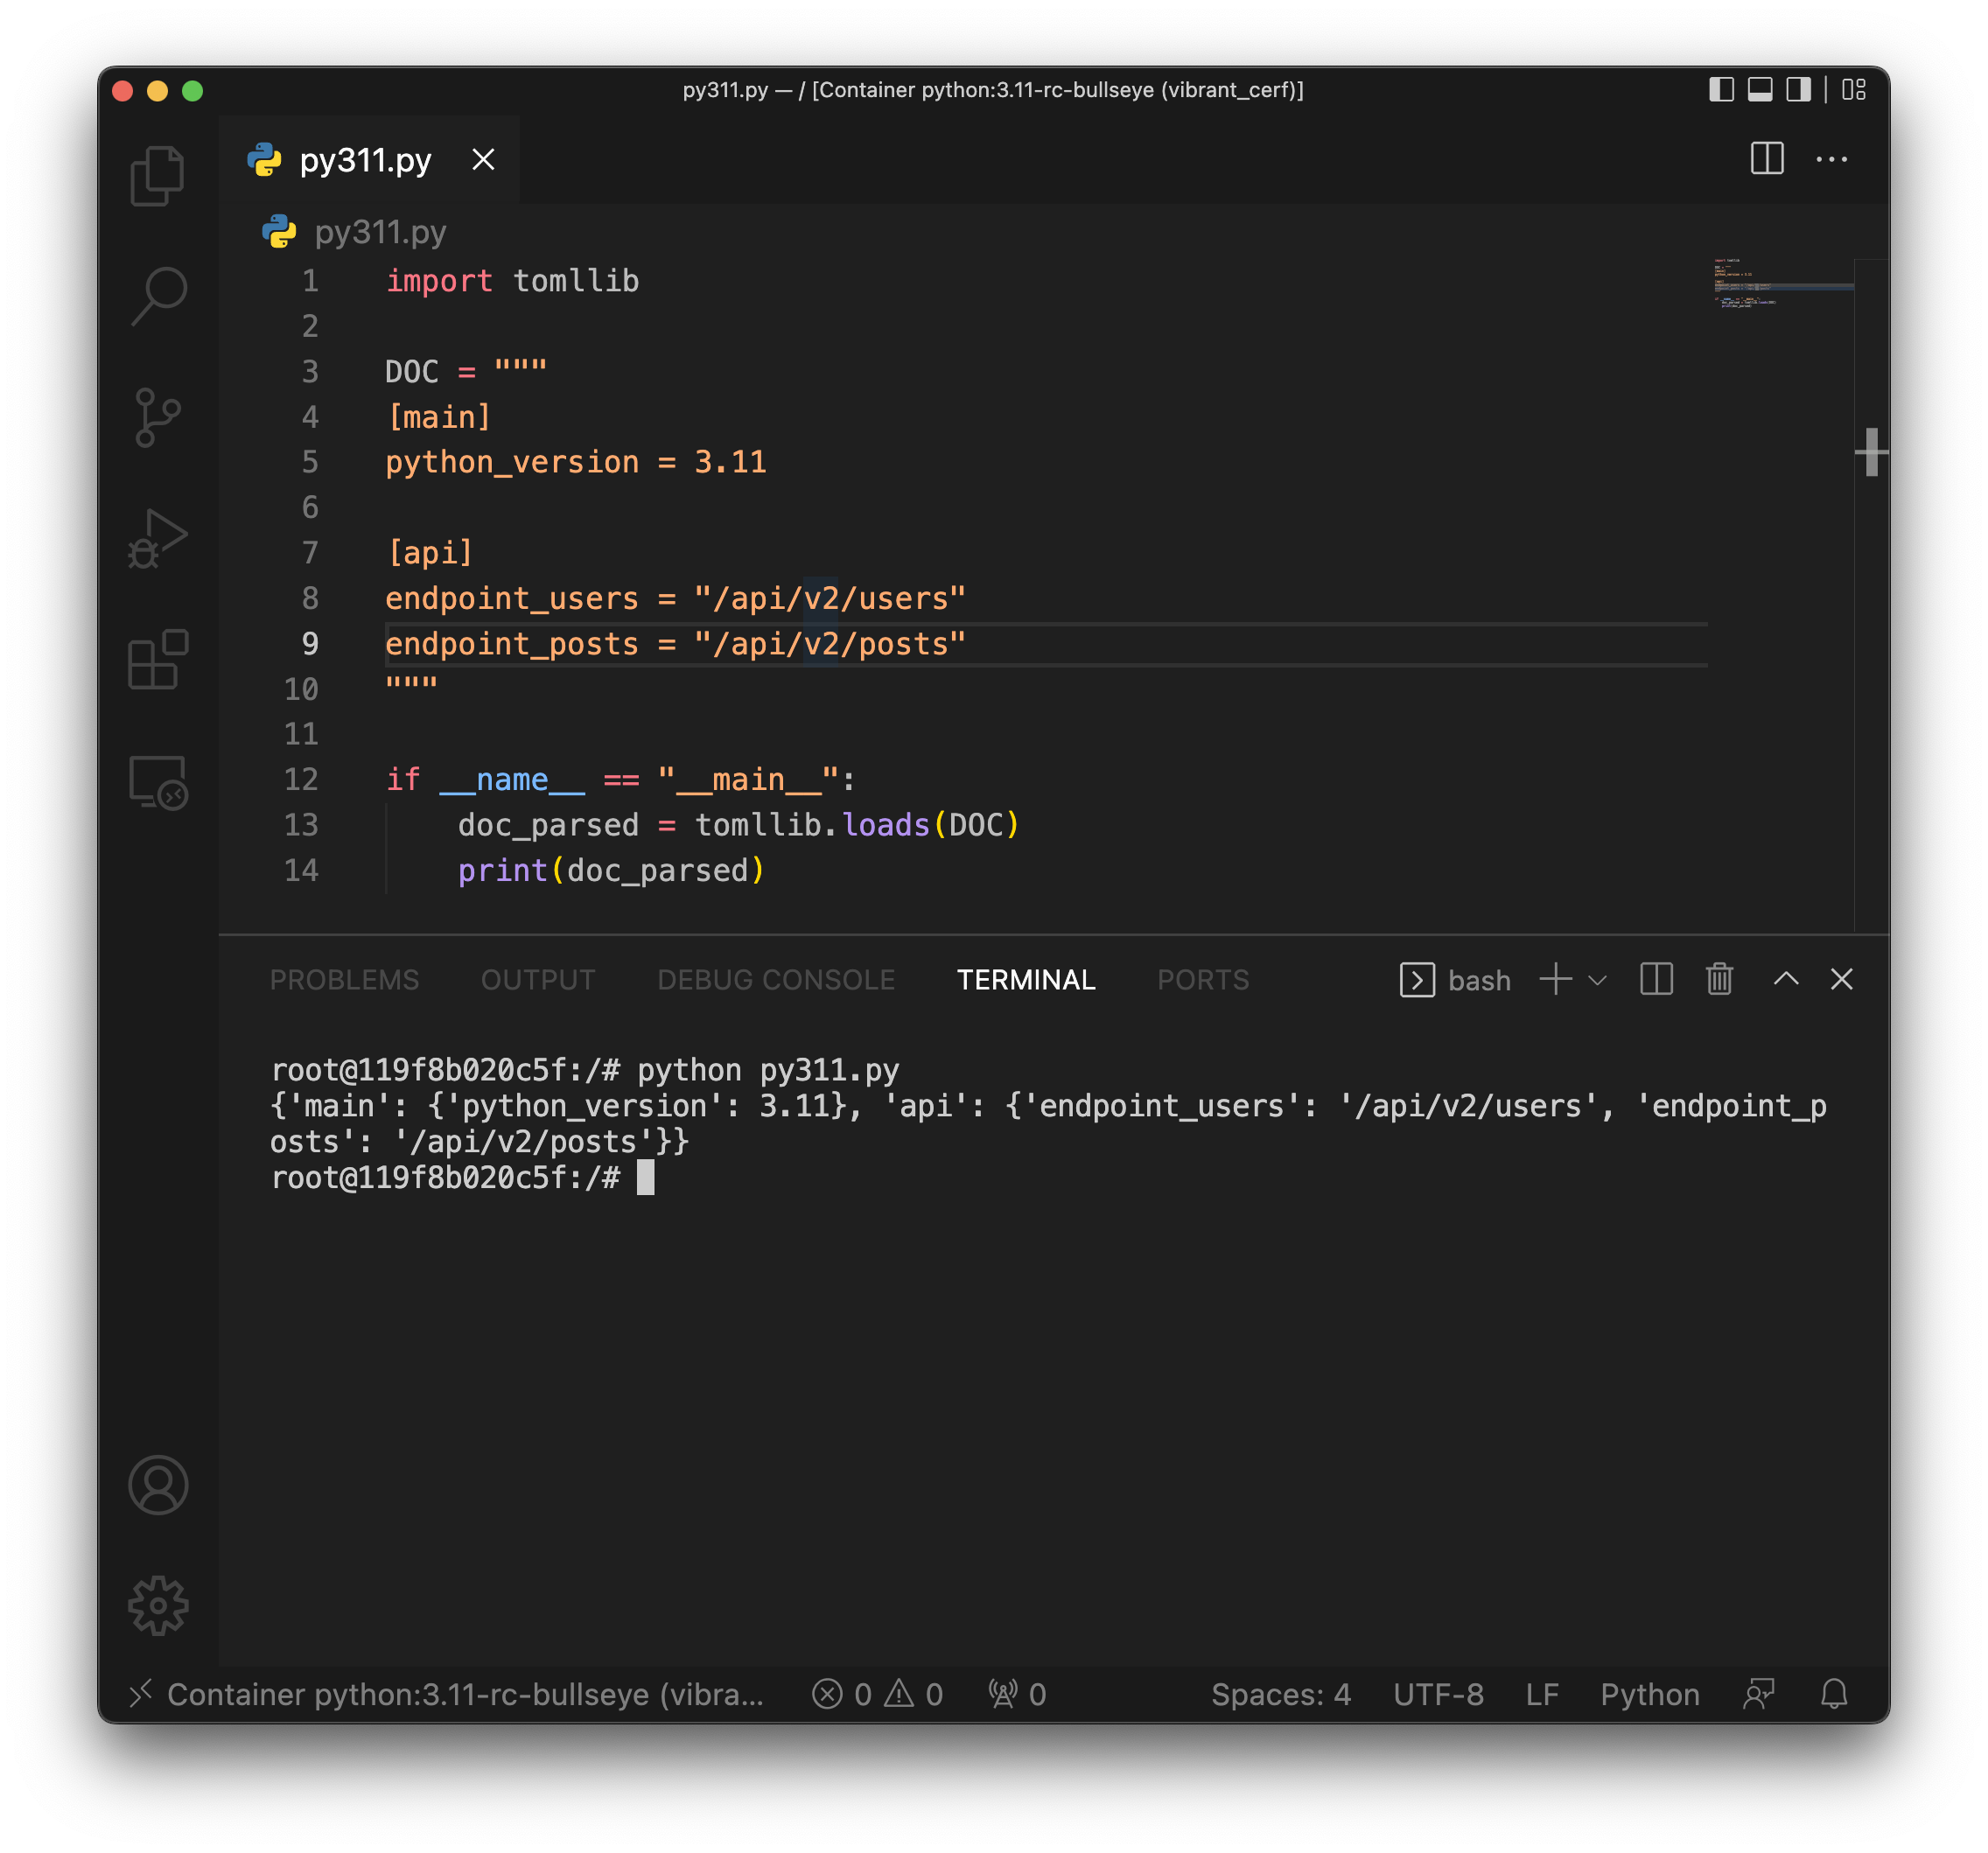
Task: Split the terminal
Action: [x=1656, y=980]
